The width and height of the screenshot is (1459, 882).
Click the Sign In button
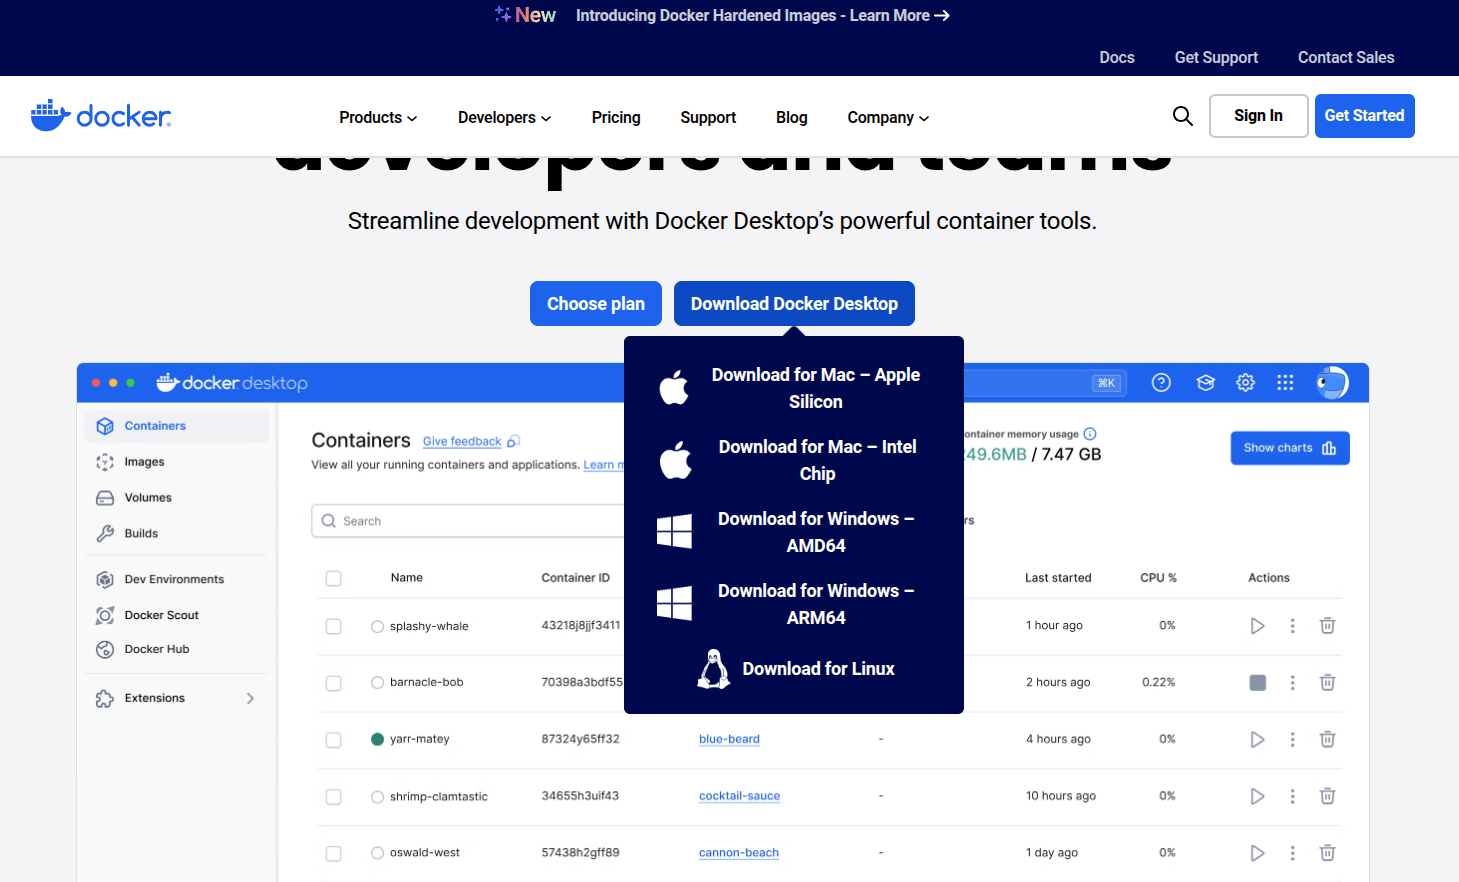[1258, 116]
